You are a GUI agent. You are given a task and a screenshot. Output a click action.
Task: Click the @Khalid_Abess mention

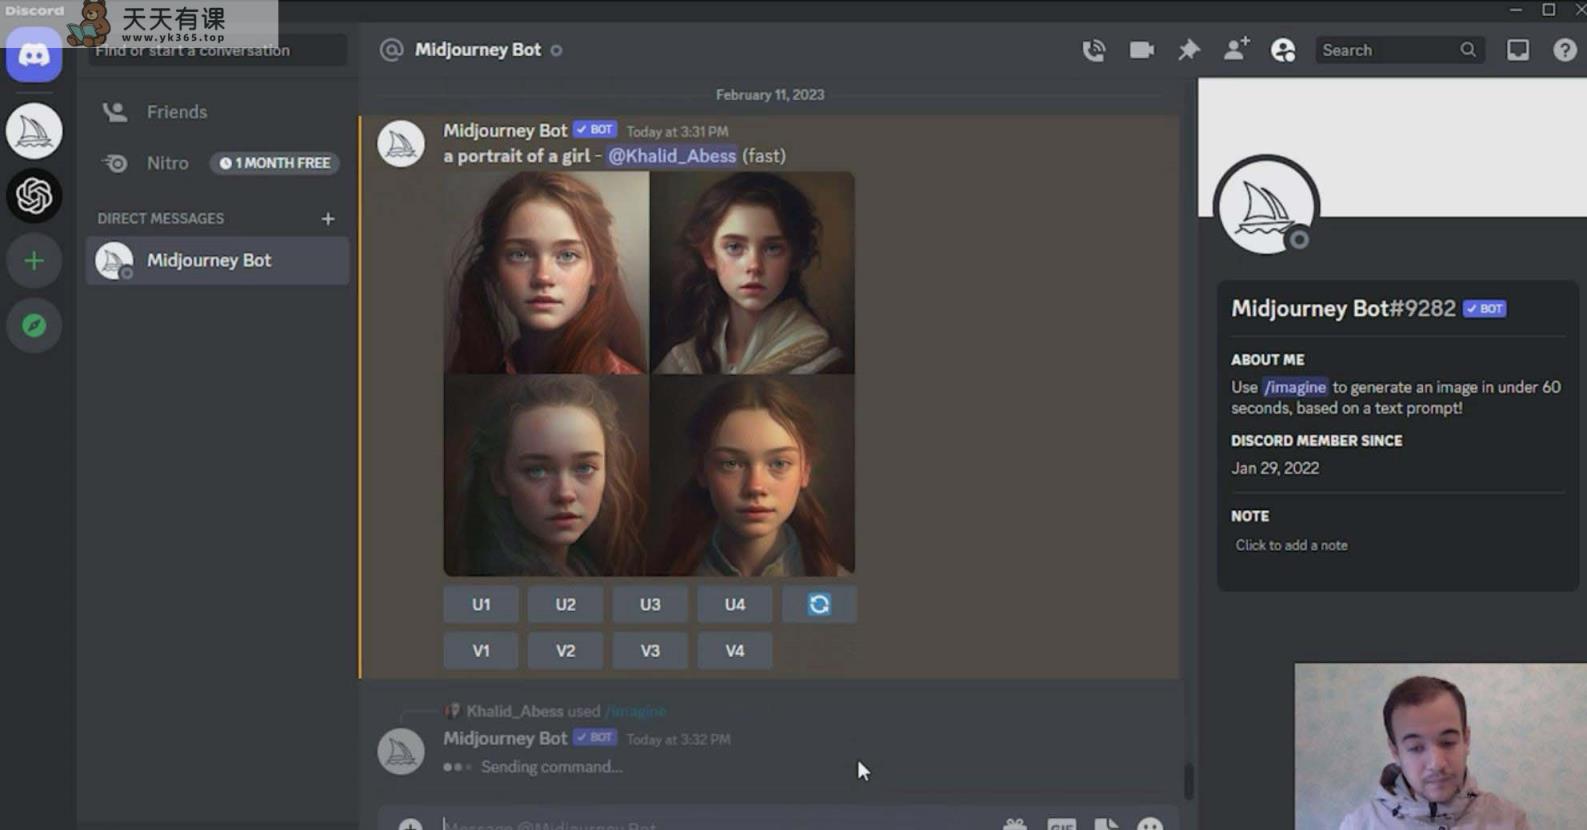coord(672,156)
